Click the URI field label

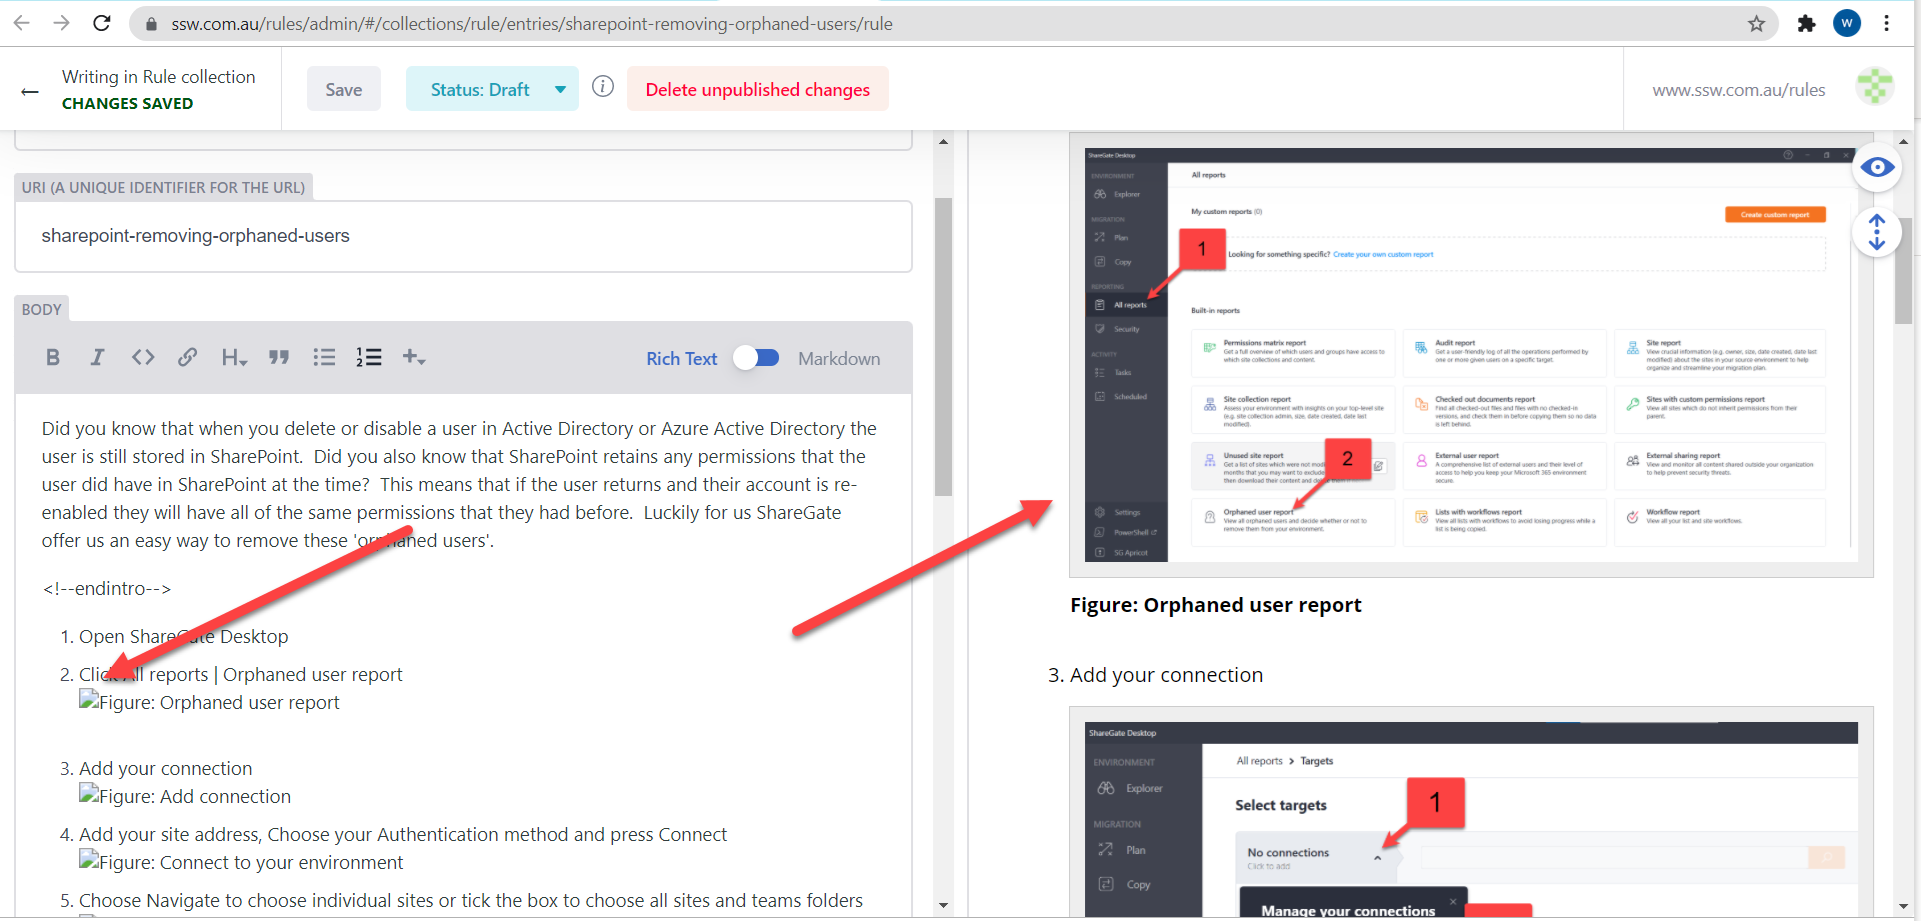click(x=163, y=188)
